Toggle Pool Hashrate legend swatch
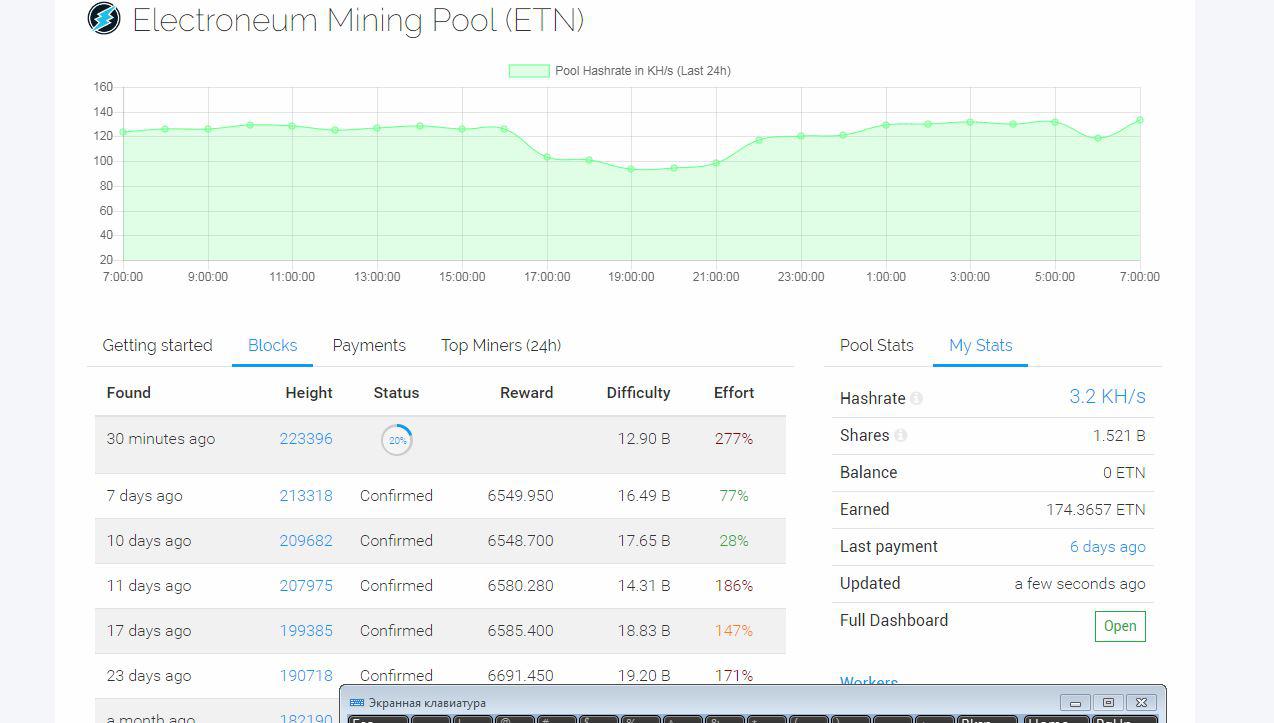 click(x=529, y=71)
